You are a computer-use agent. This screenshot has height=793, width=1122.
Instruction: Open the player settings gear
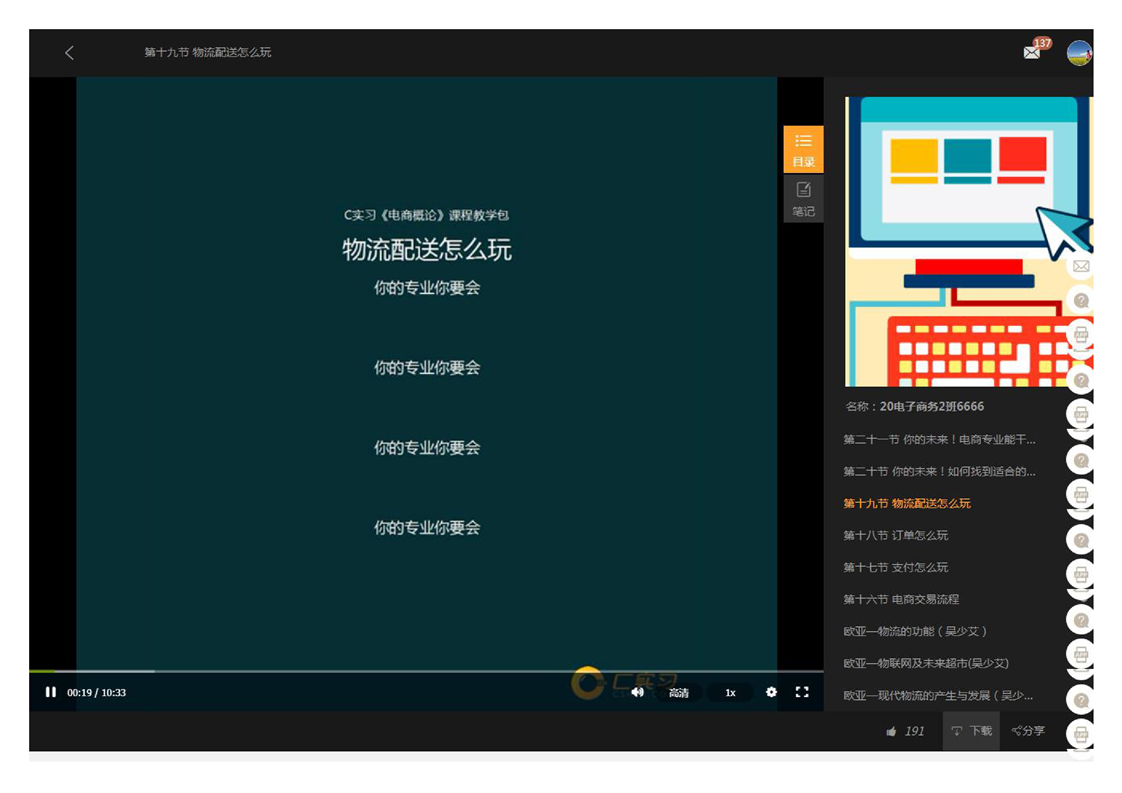771,692
